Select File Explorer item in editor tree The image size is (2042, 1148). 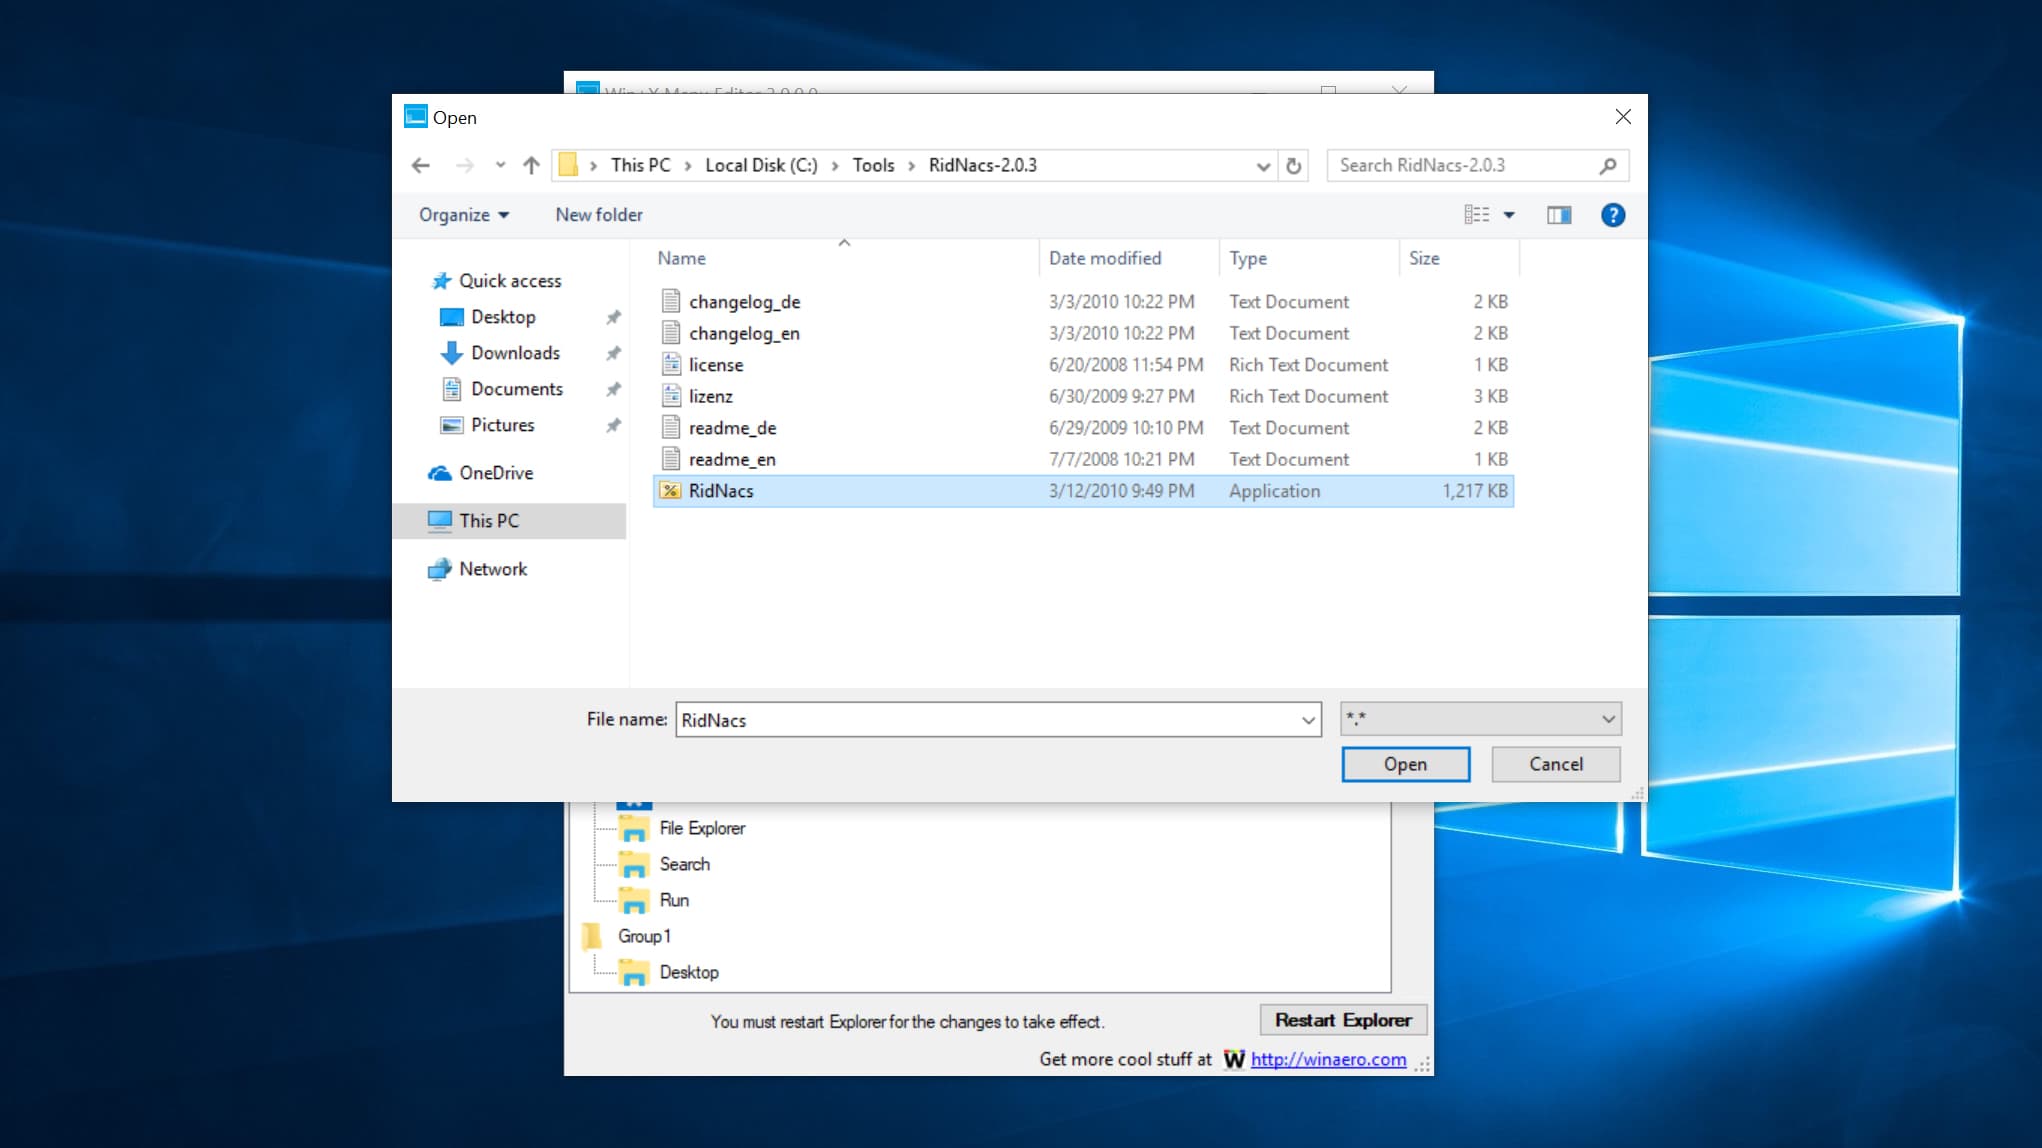(x=702, y=828)
